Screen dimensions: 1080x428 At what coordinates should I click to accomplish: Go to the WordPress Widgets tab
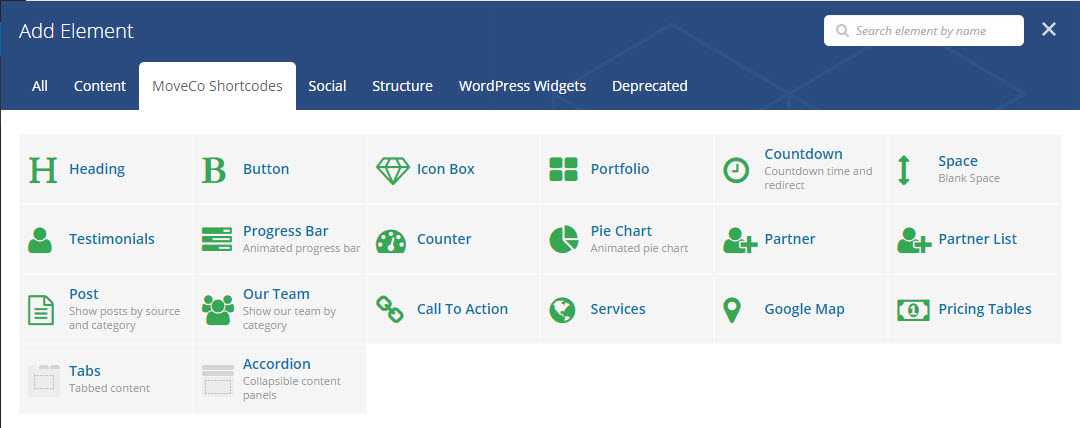tap(522, 86)
